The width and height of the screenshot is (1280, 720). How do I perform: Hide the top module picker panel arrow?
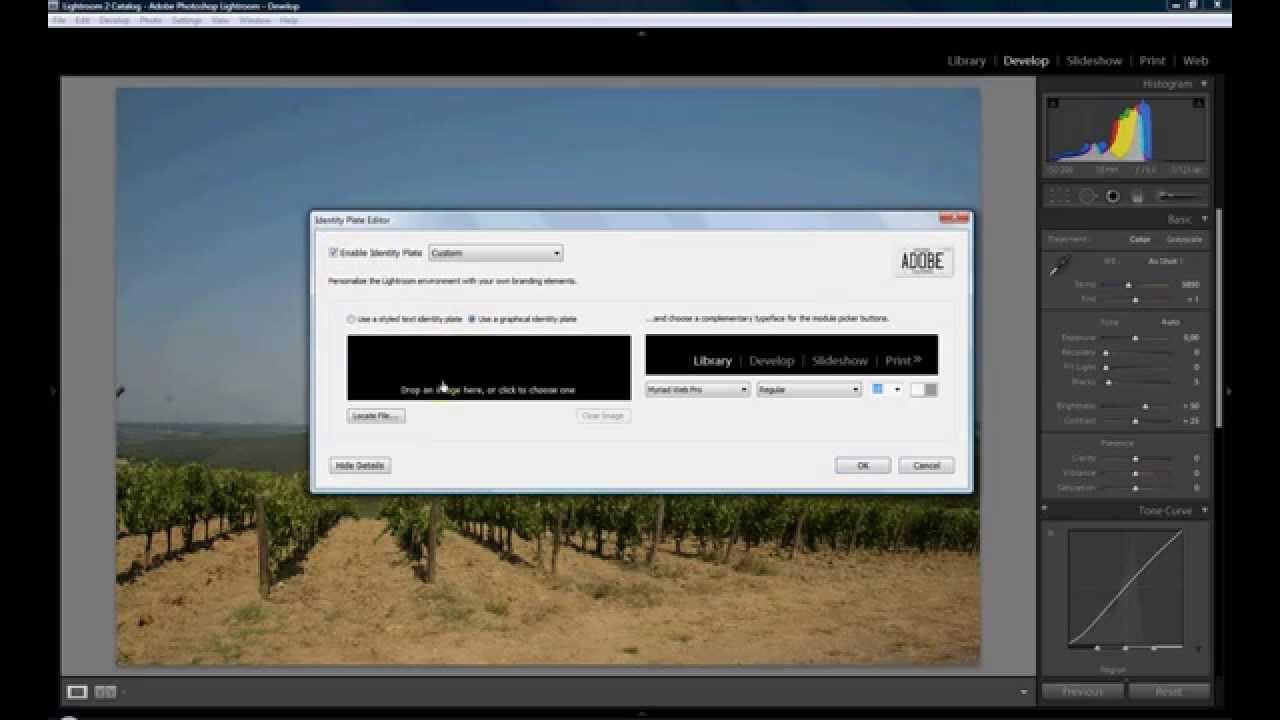pos(641,33)
